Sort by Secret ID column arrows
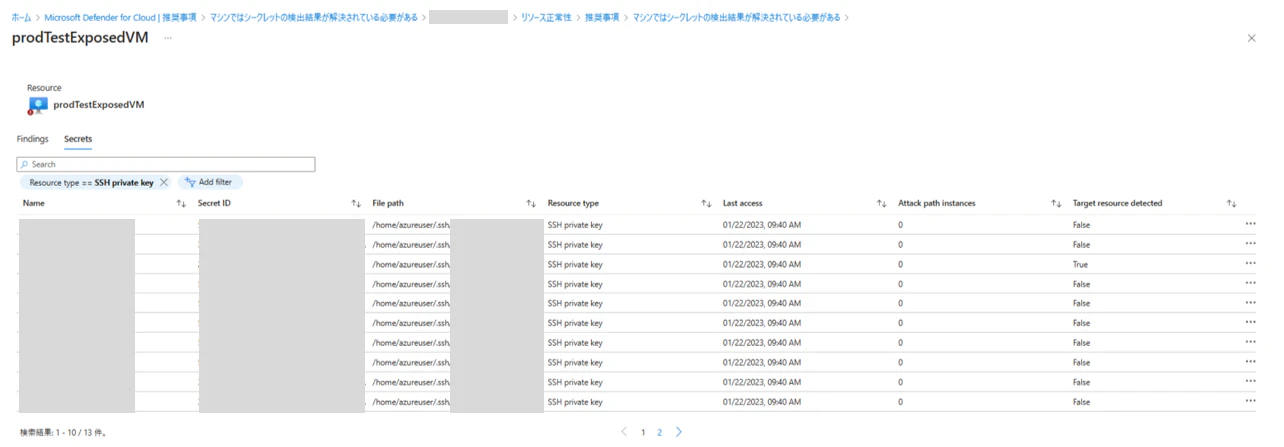Screen dimensions: 1284x447 point(356,203)
